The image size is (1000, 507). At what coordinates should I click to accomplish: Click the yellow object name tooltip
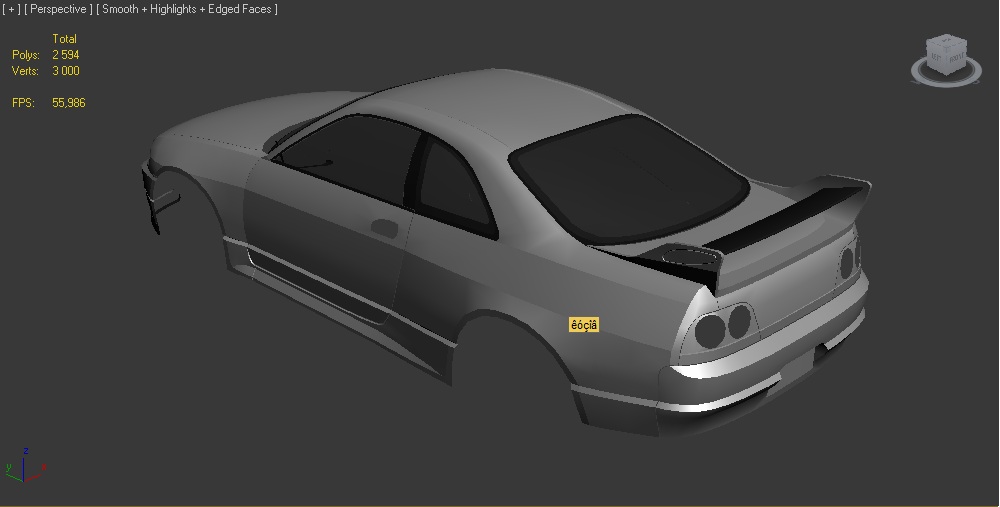[583, 325]
